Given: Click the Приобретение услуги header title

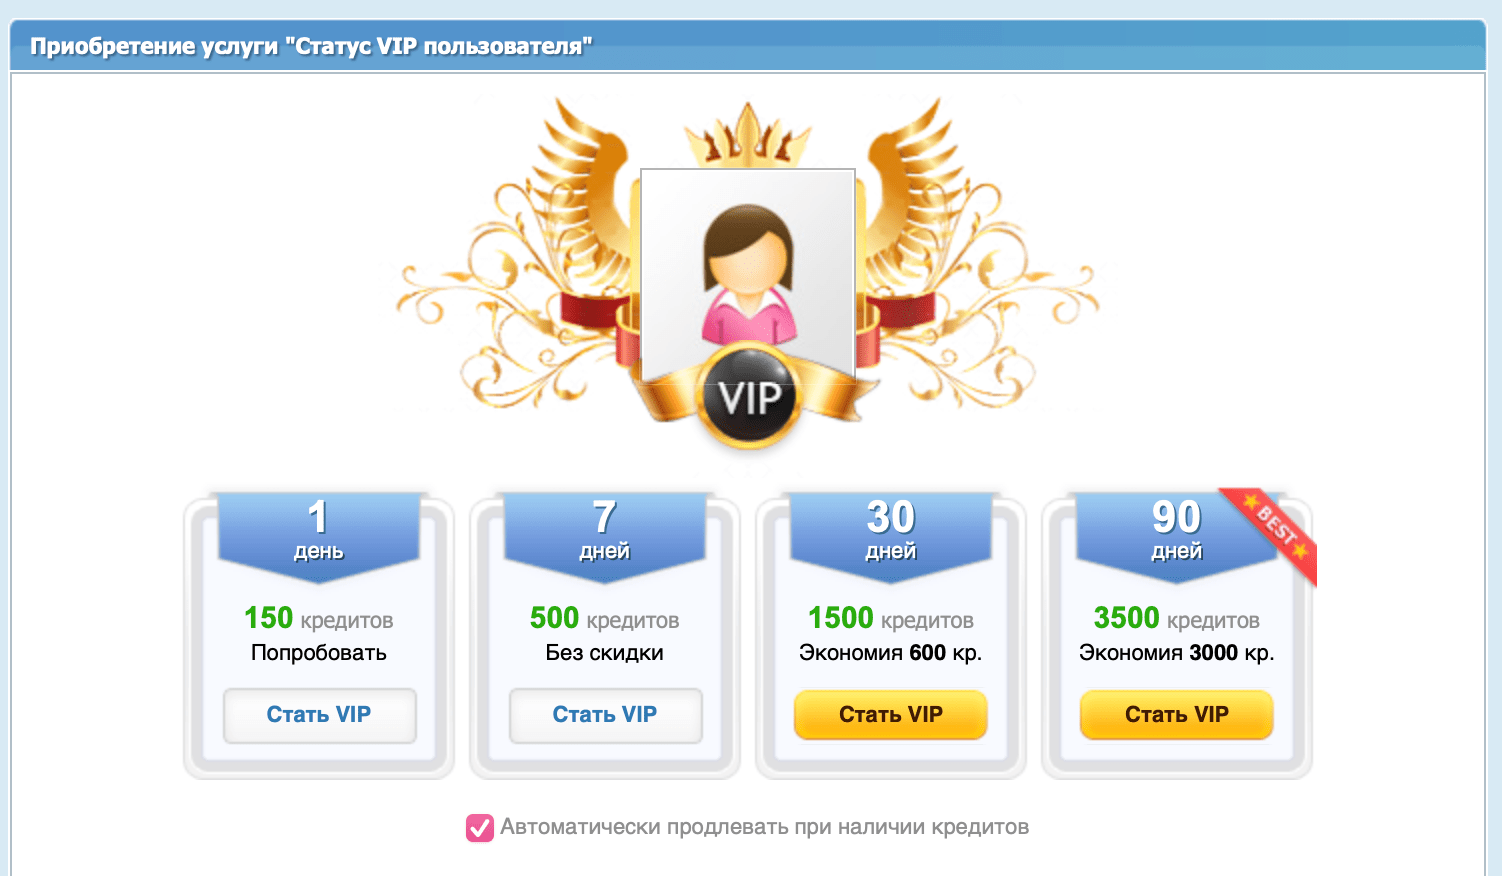Looking at the screenshot, I should pos(311,46).
